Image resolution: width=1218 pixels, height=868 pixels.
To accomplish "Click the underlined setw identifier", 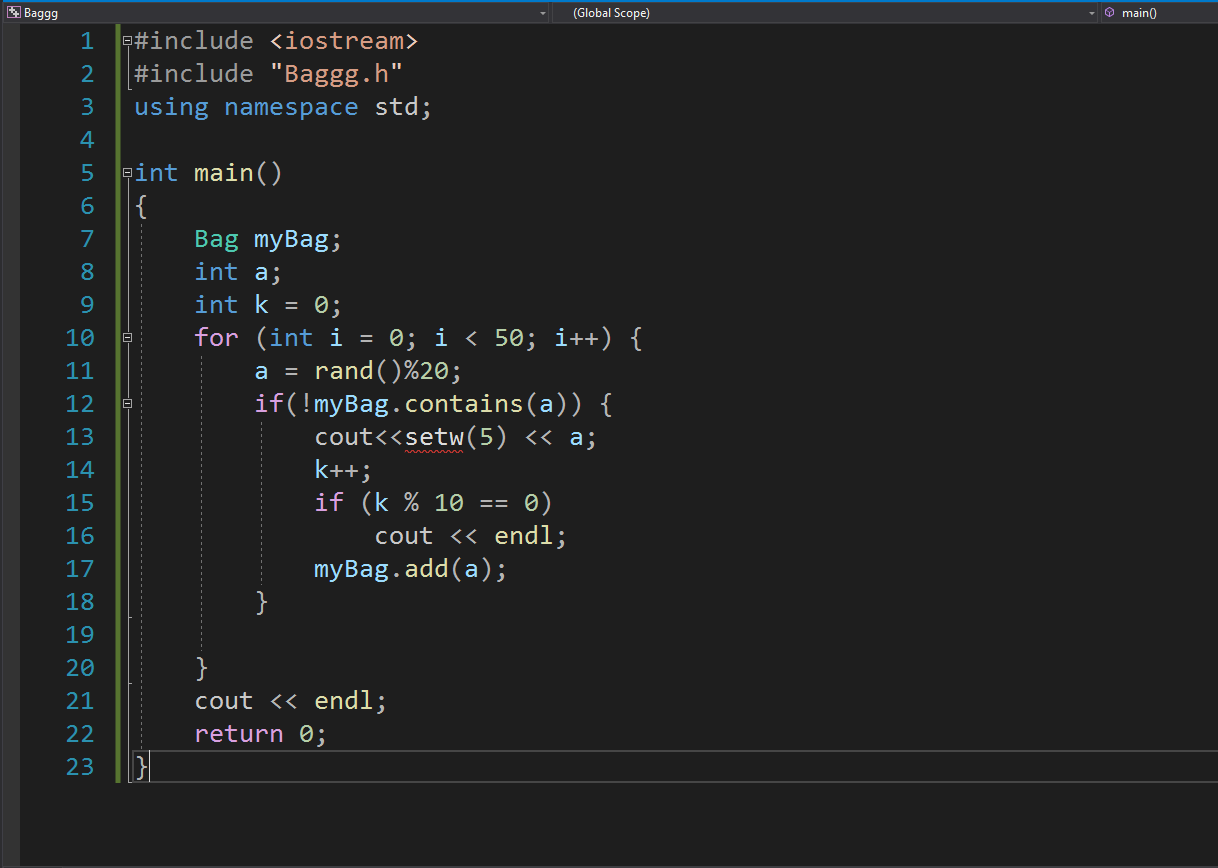I will [434, 437].
